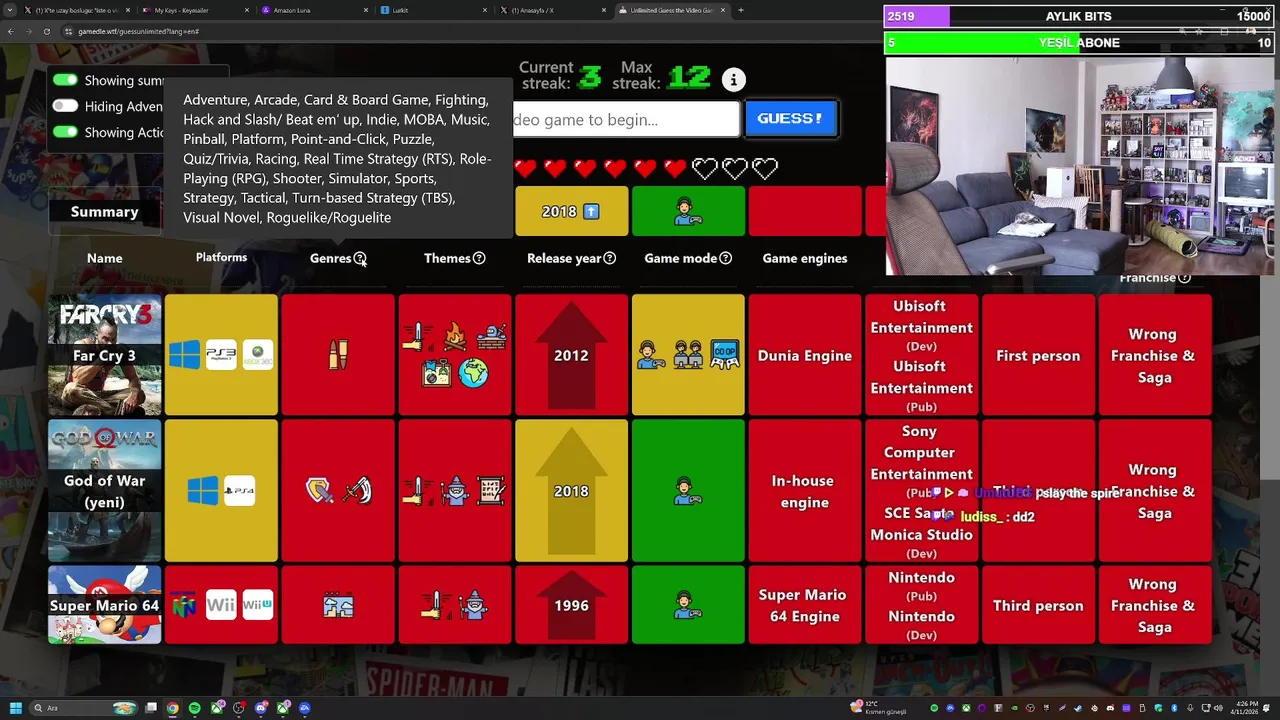Select the PS4 platform icon in God of War row
This screenshot has width=1280, height=720.
pos(239,491)
